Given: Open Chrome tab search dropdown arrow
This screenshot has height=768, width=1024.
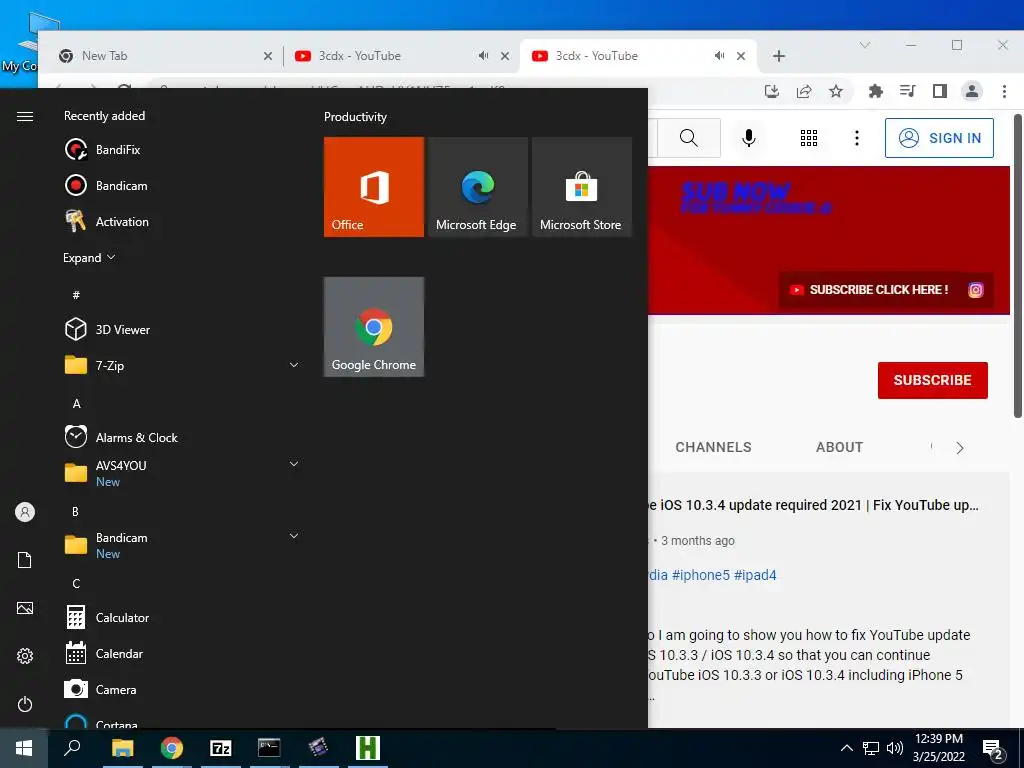Looking at the screenshot, I should coord(865,45).
